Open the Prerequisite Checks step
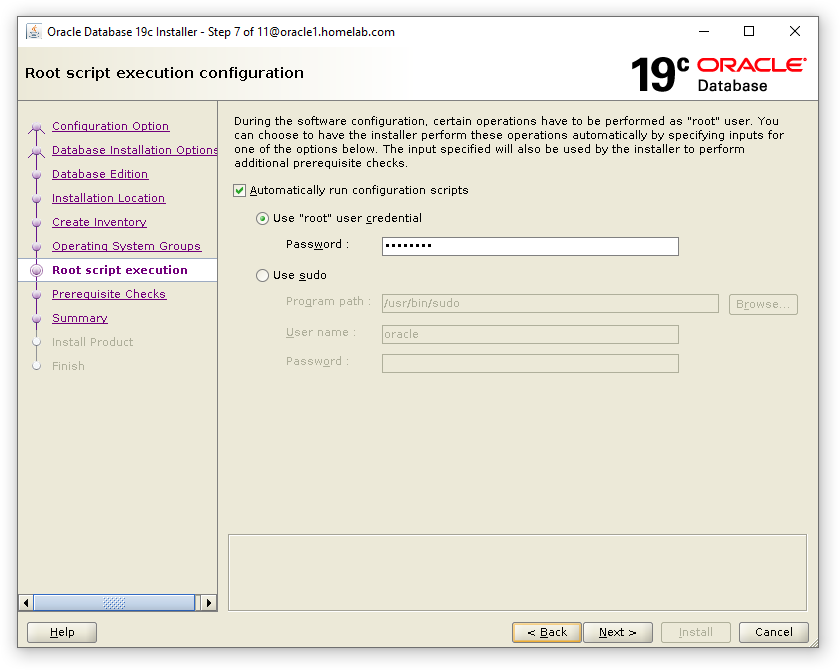The height and width of the screenshot is (670, 840). (x=109, y=294)
